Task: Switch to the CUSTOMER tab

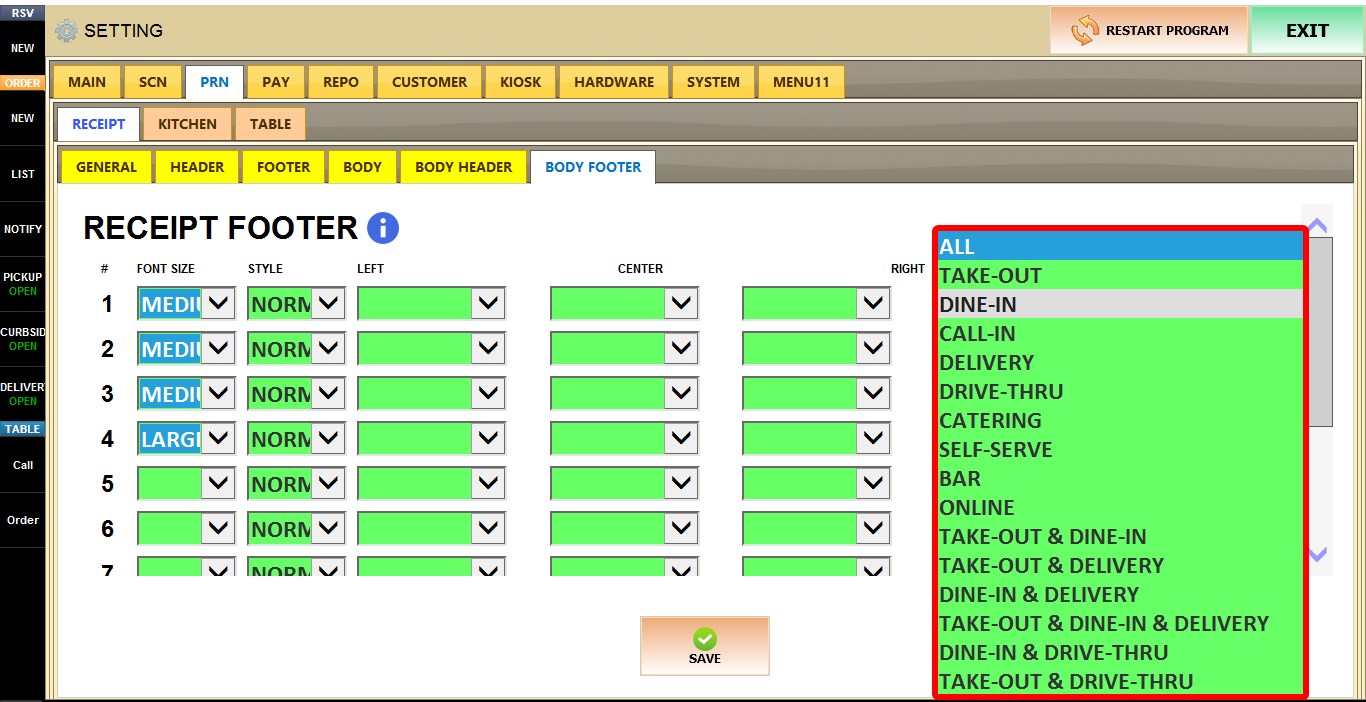Action: point(429,82)
